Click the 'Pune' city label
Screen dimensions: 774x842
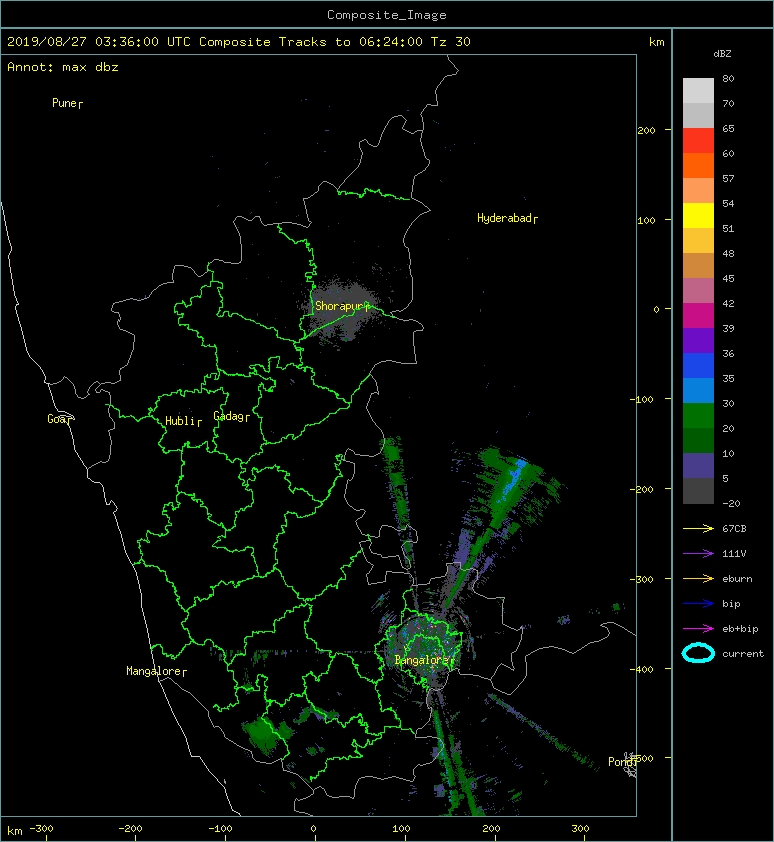click(x=64, y=103)
